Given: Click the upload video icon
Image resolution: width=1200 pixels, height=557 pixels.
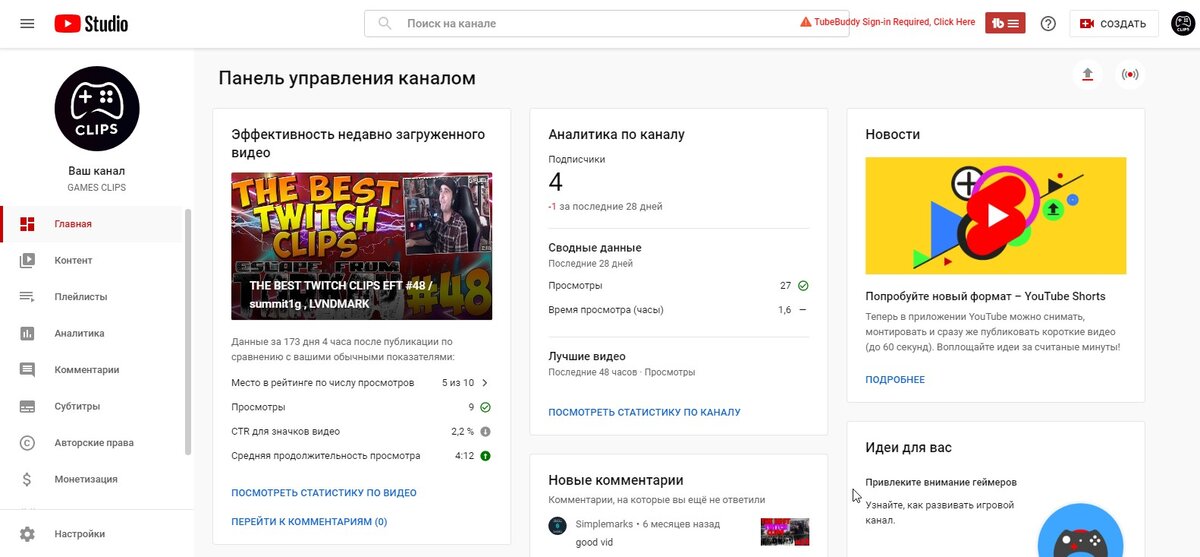Looking at the screenshot, I should point(1088,75).
